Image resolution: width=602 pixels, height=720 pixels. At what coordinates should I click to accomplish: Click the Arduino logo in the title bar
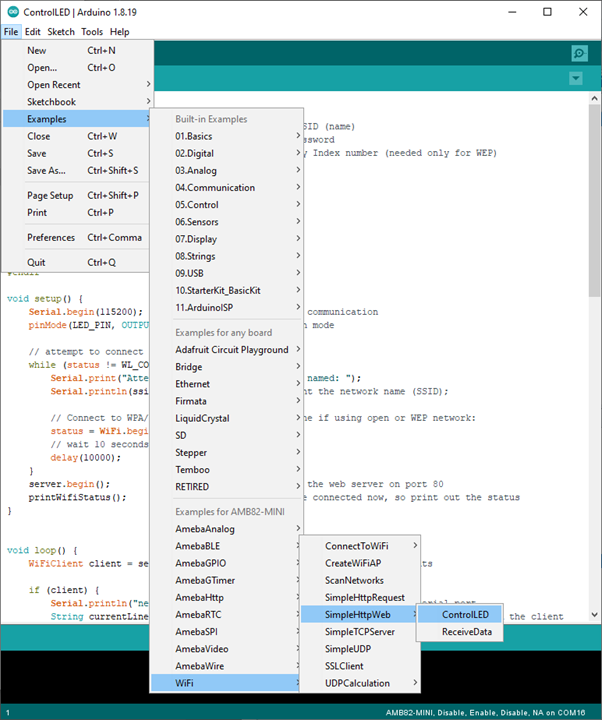11,12
